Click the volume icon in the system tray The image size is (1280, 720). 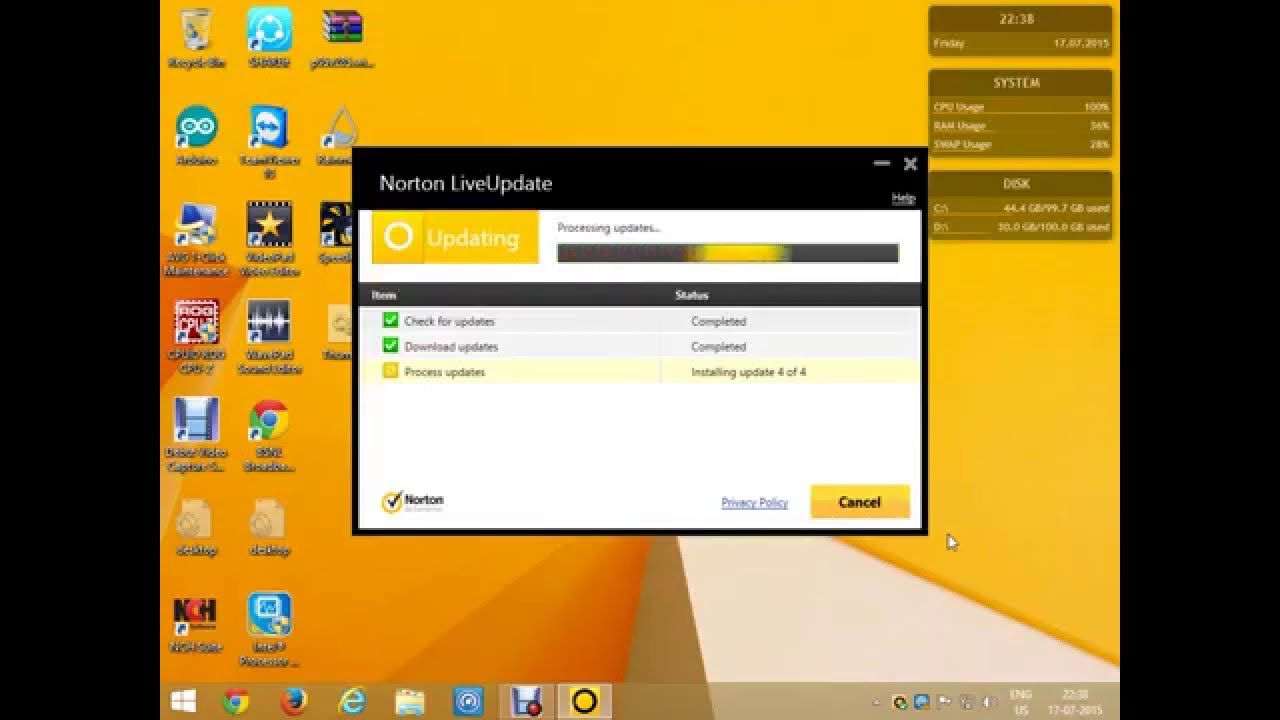(x=990, y=702)
